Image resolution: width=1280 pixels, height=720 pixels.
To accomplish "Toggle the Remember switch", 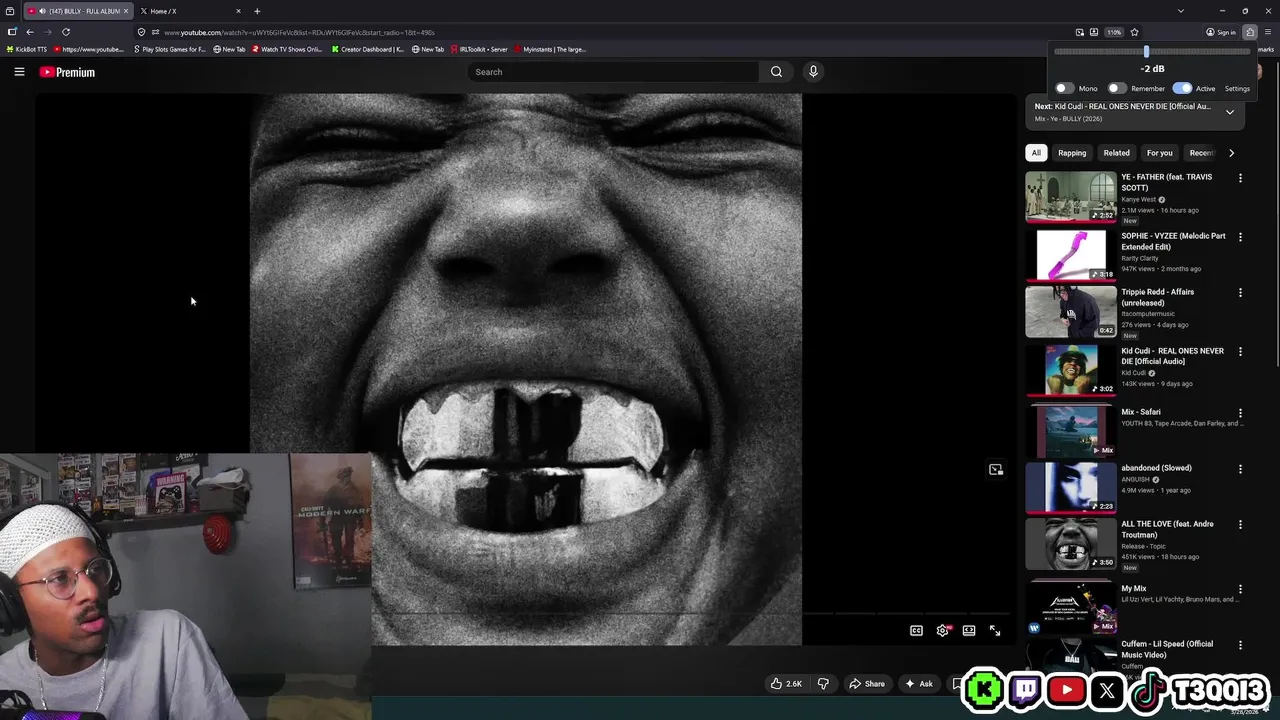I will click(1117, 88).
